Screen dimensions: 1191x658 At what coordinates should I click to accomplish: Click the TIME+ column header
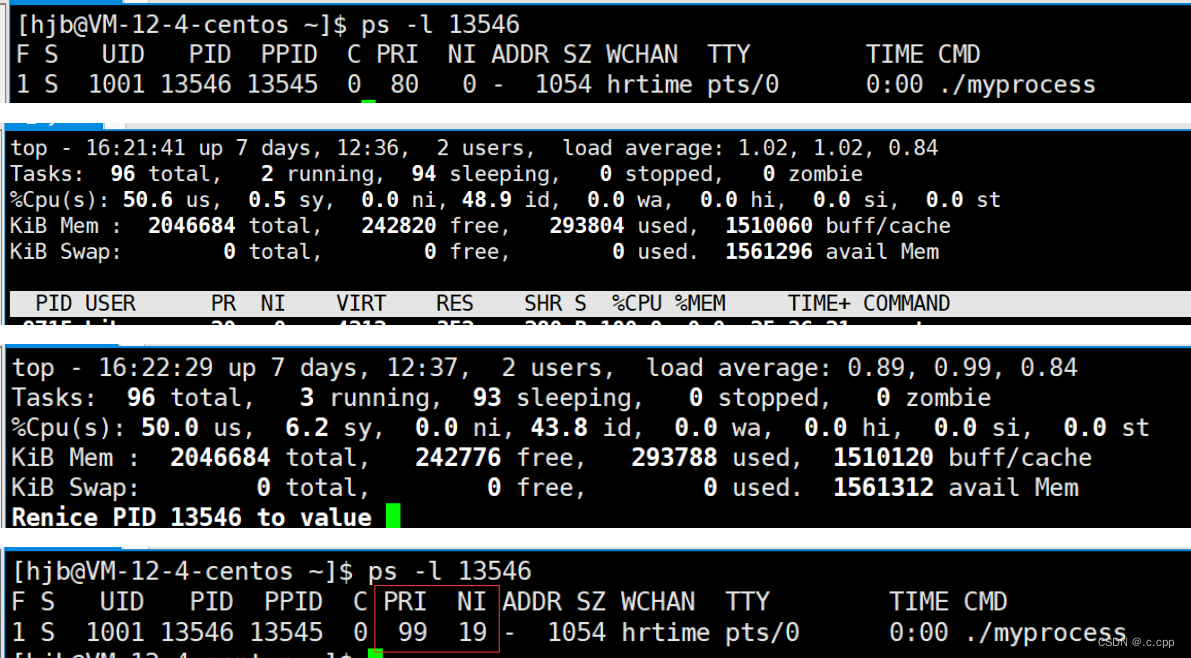(x=819, y=303)
